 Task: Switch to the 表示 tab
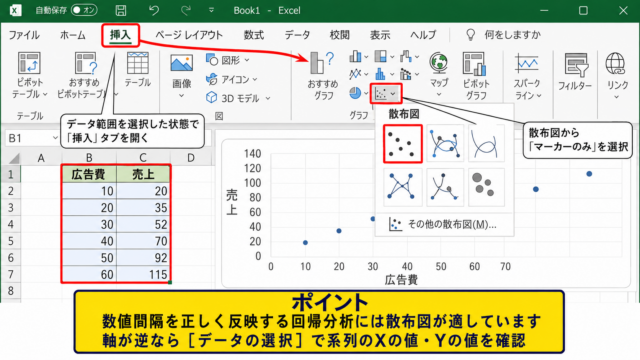pos(380,35)
